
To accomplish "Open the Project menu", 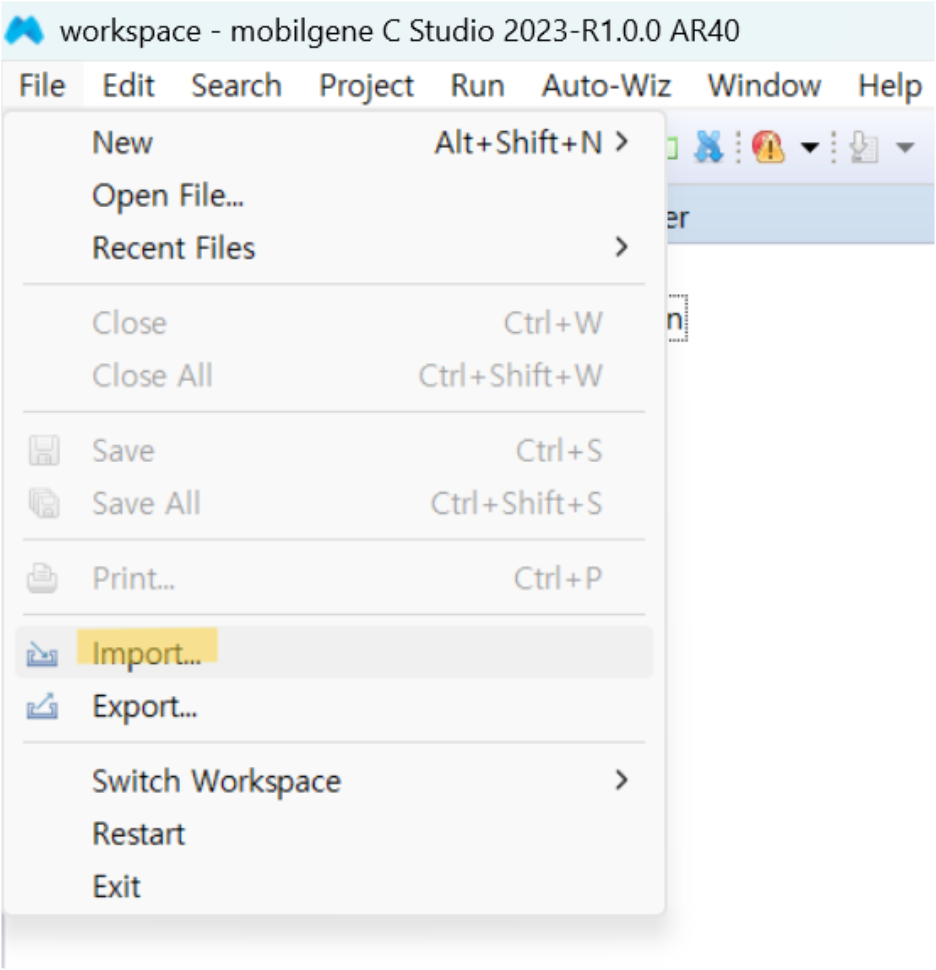I will coord(366,85).
